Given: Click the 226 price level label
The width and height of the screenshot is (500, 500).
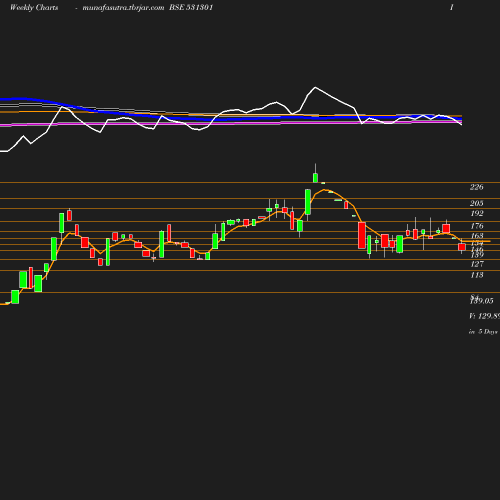Looking at the screenshot, I should (477, 187).
